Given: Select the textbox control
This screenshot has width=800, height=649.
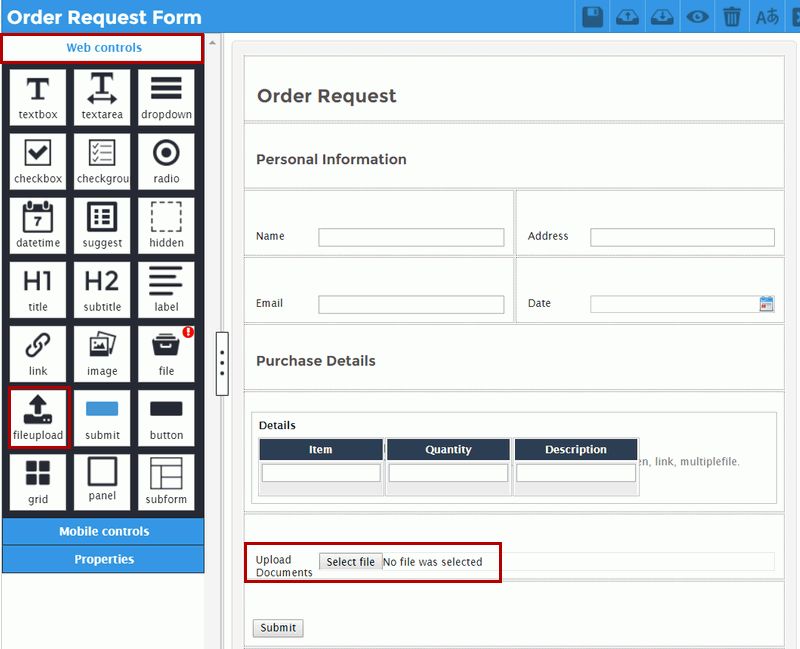Looking at the screenshot, I should click(x=37, y=97).
